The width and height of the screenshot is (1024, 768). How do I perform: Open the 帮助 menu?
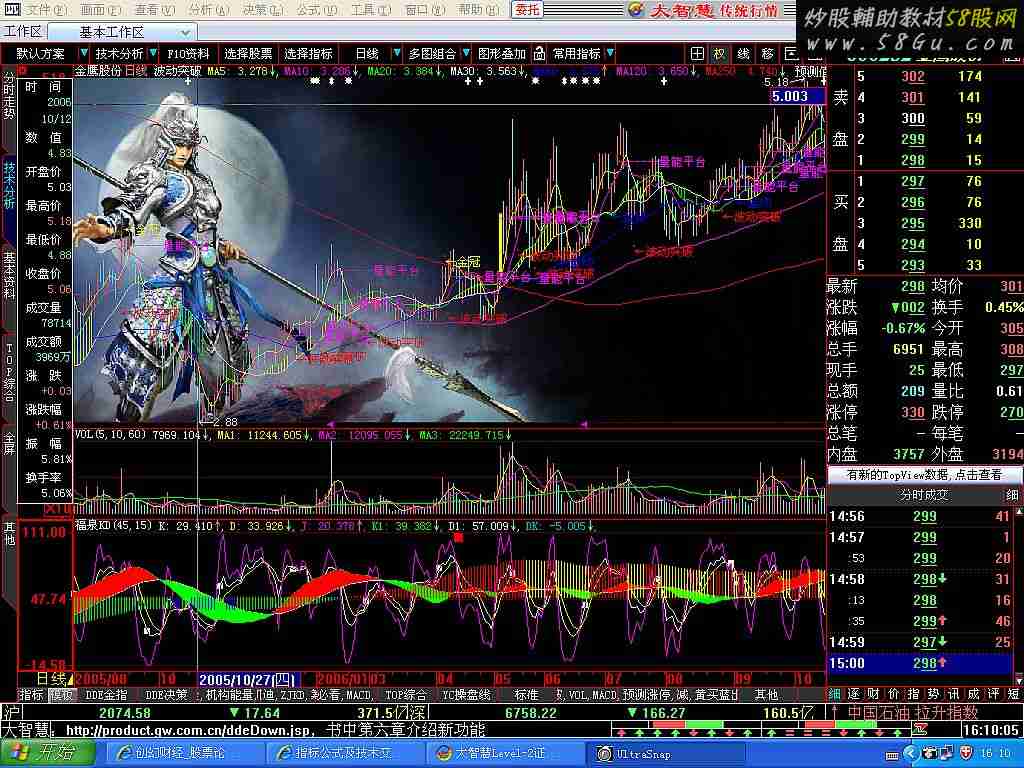tap(479, 10)
